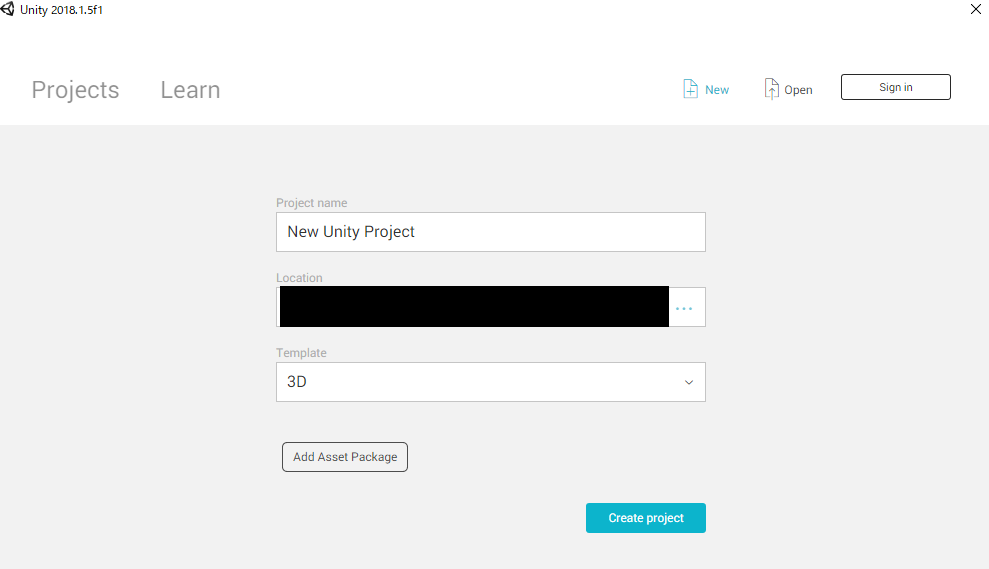Switch to the Projects tab
This screenshot has height=569, width=989.
(75, 90)
